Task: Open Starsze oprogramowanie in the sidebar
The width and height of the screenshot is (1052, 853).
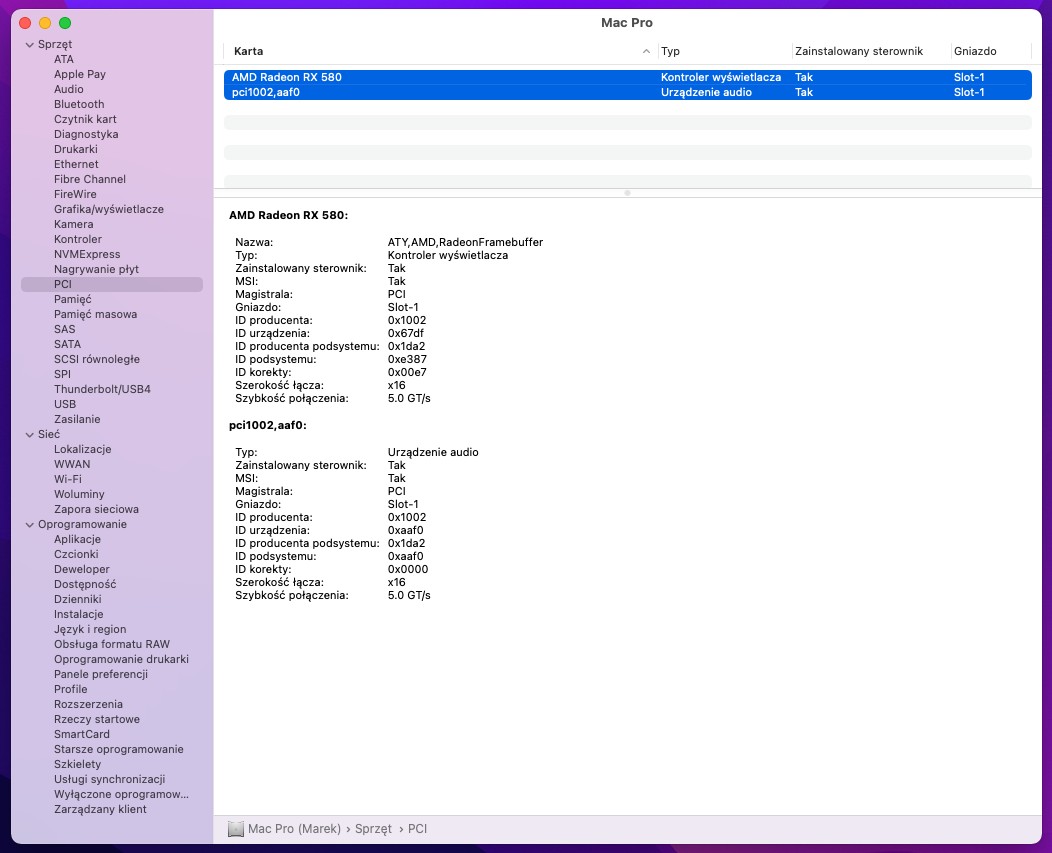Action: tap(119, 749)
